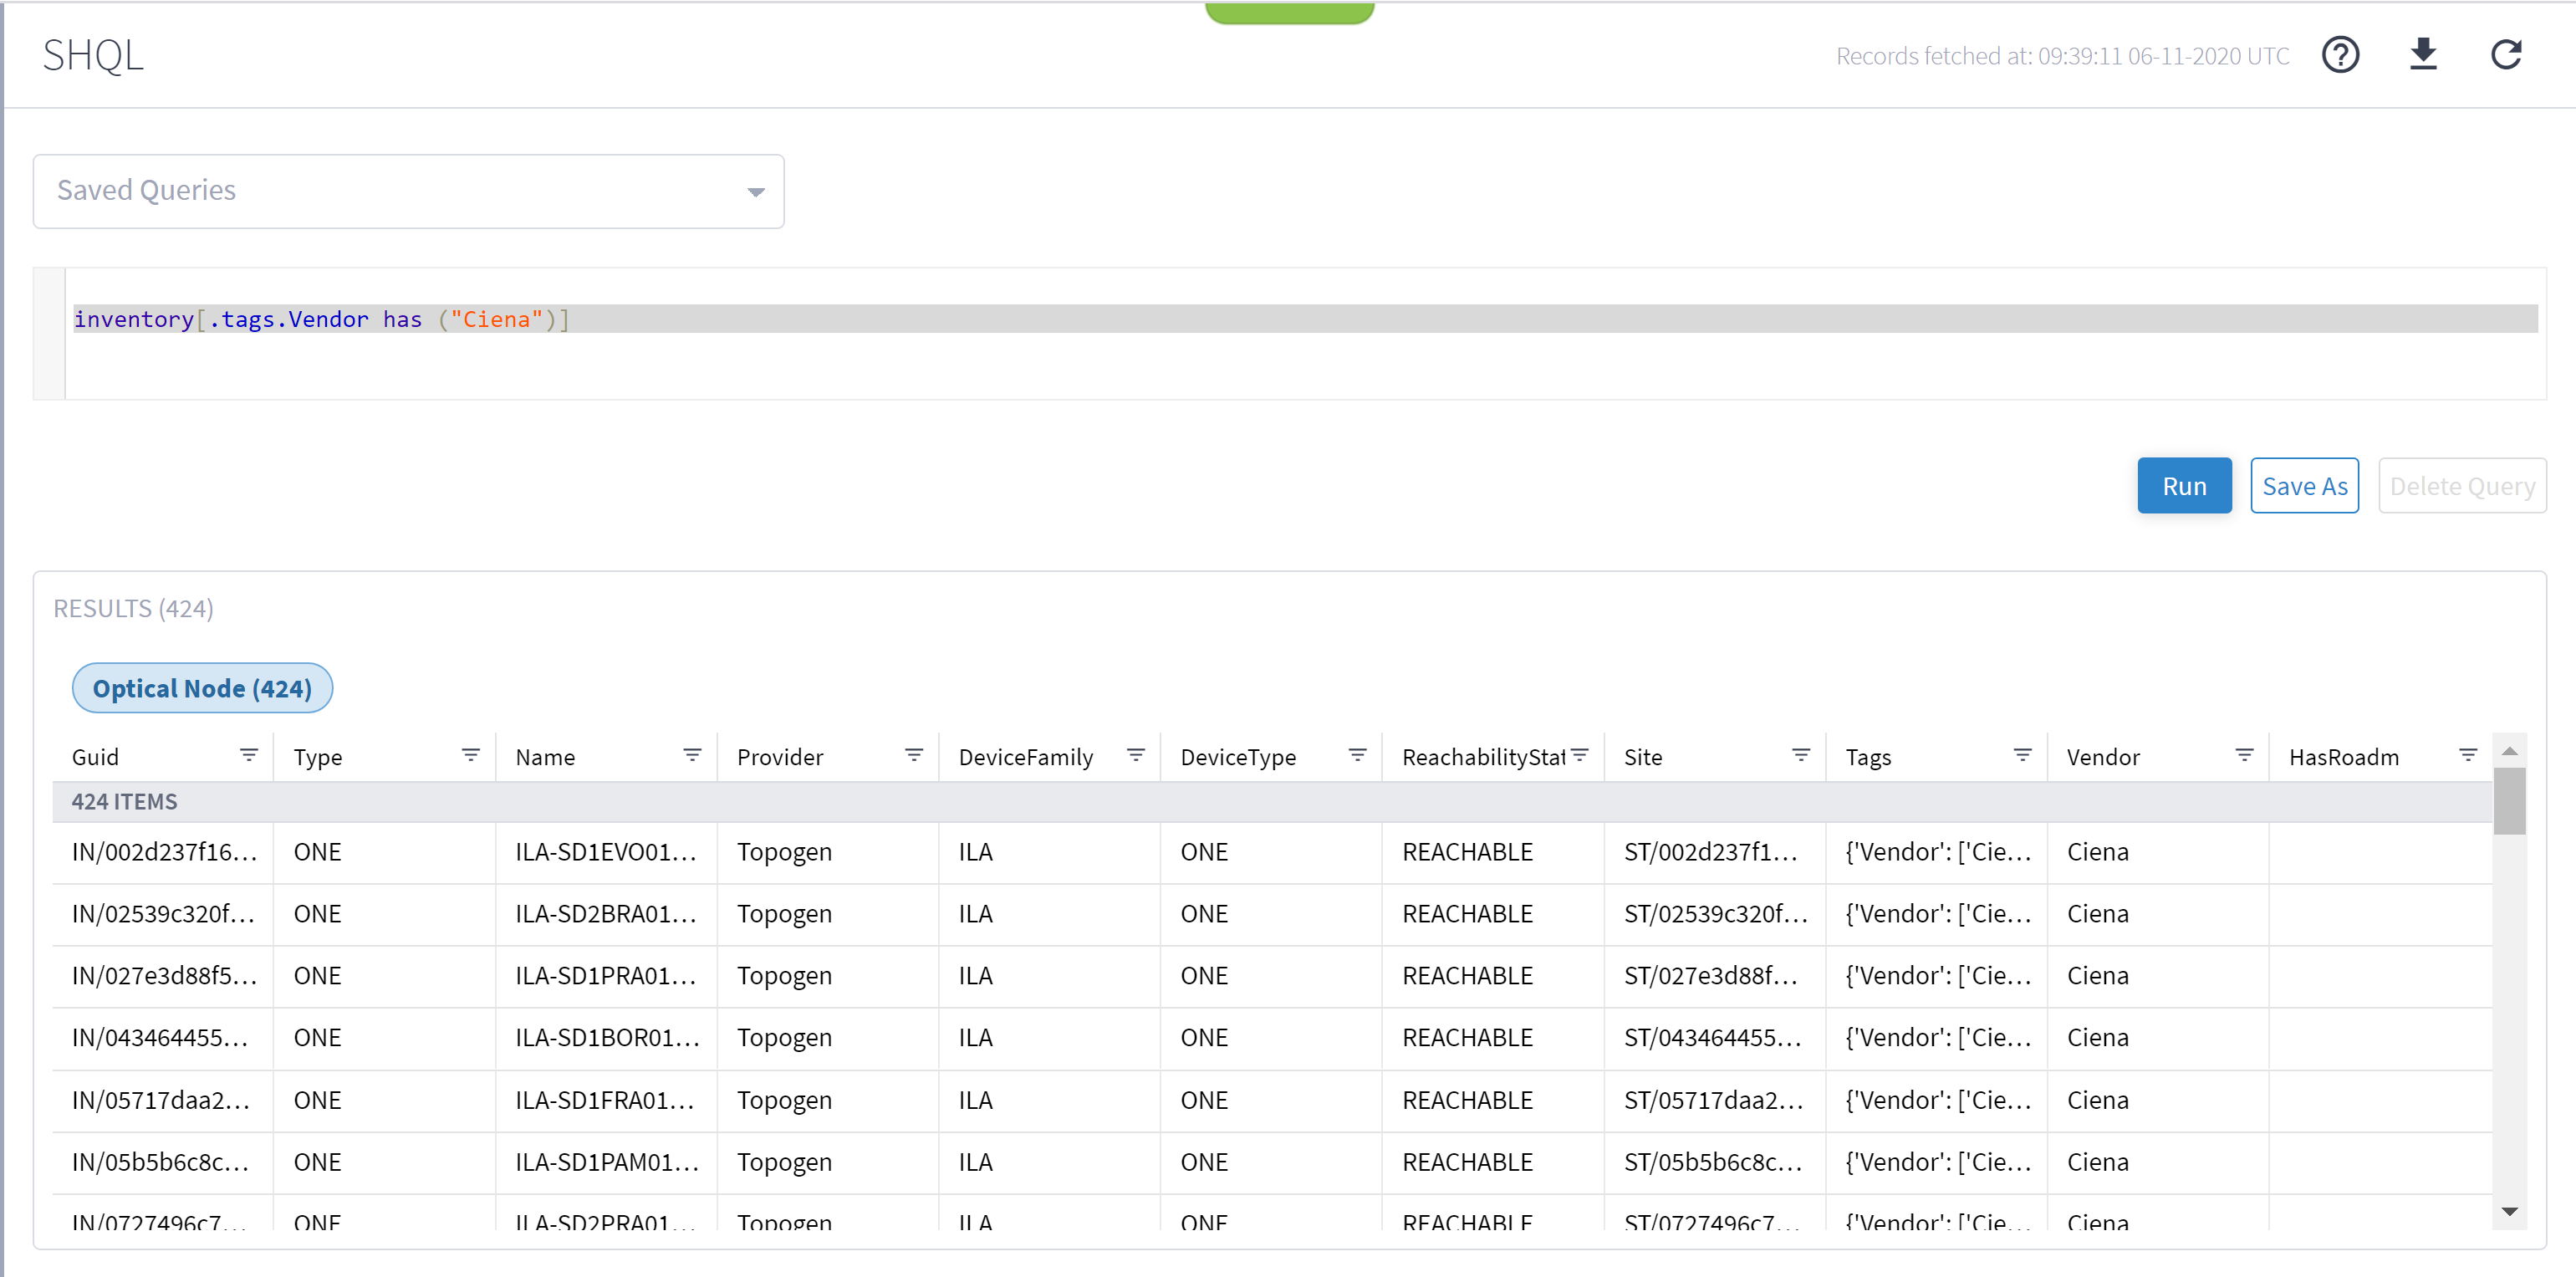Open the Guid column filter
Image resolution: width=2576 pixels, height=1277 pixels.
(x=249, y=755)
